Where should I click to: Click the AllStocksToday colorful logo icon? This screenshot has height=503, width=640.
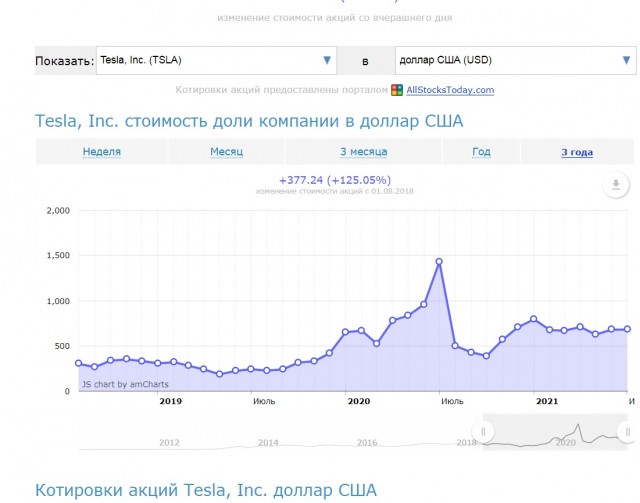(x=397, y=91)
